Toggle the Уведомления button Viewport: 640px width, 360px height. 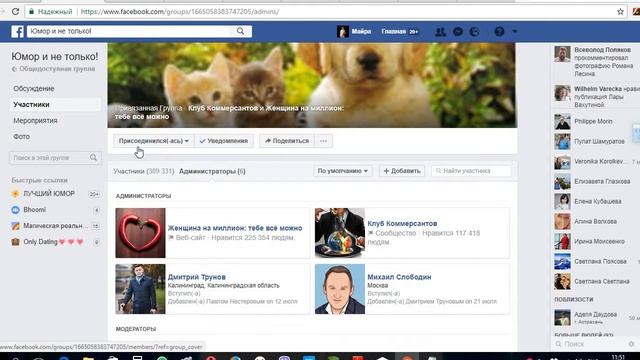pyautogui.click(x=224, y=141)
